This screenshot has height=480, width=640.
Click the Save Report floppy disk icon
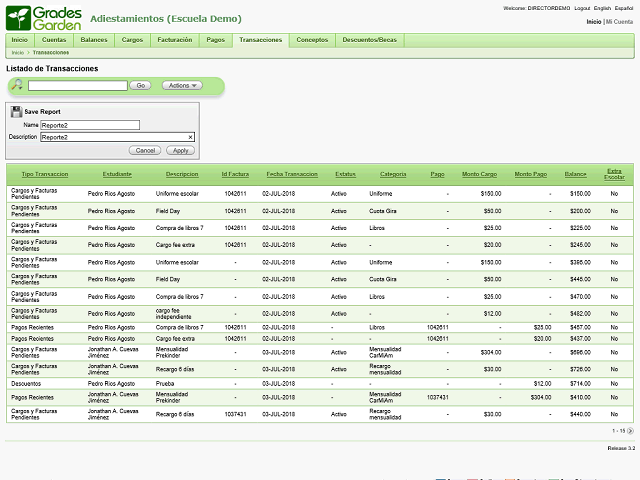17,112
